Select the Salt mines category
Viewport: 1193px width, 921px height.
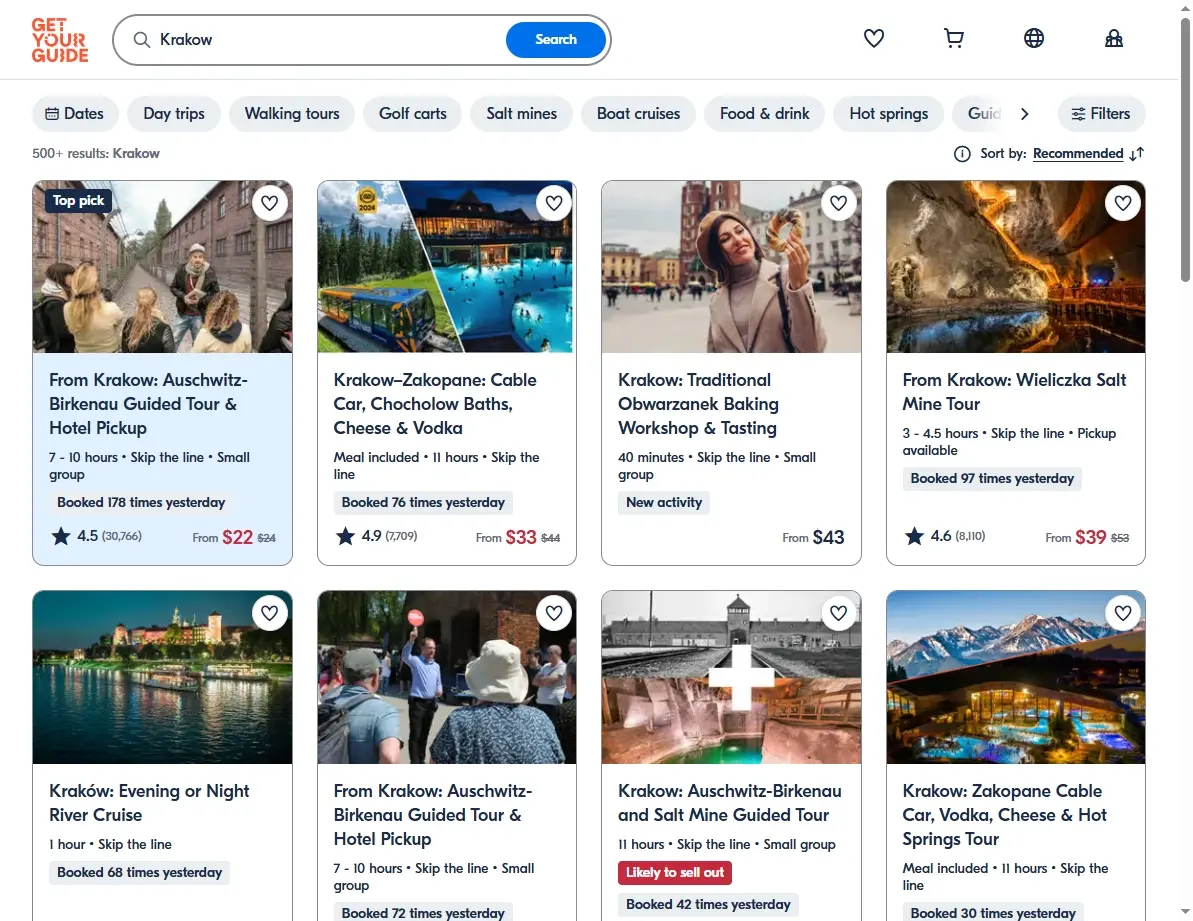pos(522,114)
